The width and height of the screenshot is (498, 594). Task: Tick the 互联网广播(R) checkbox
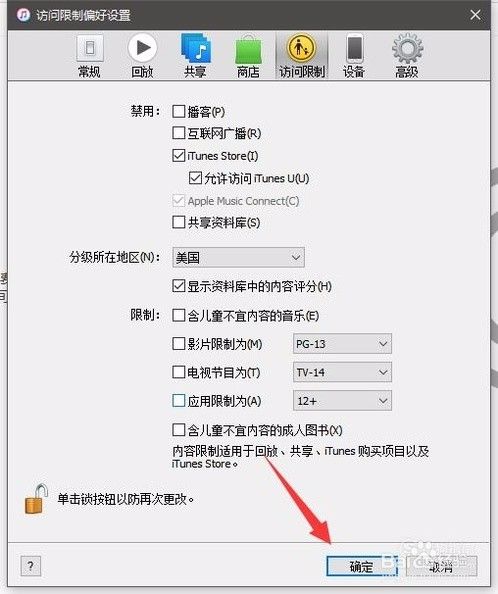pos(178,133)
